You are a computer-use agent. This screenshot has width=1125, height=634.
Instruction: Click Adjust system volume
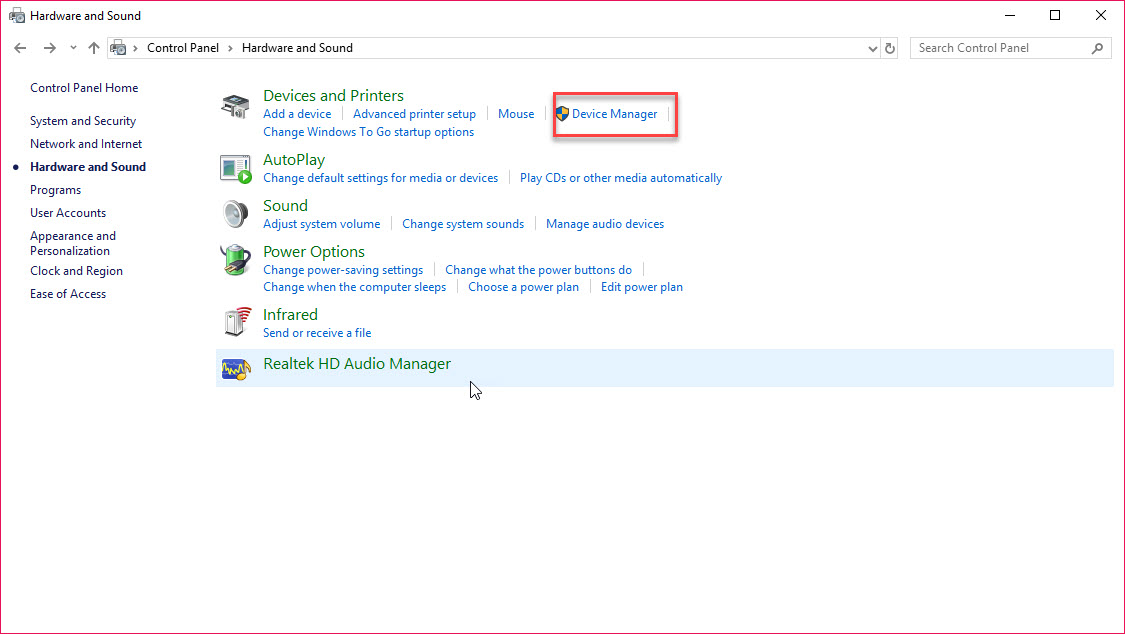(321, 223)
